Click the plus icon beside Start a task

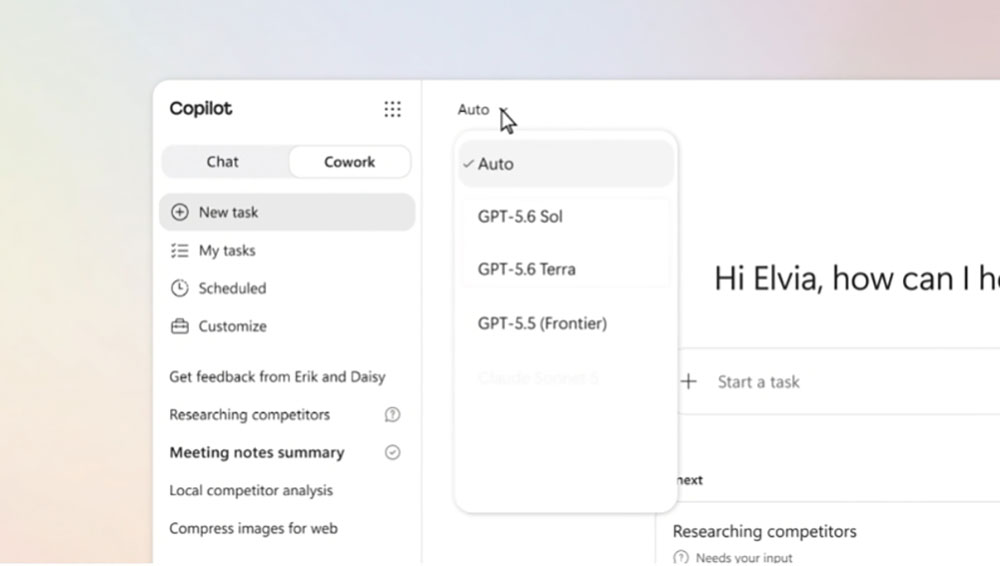[688, 382]
